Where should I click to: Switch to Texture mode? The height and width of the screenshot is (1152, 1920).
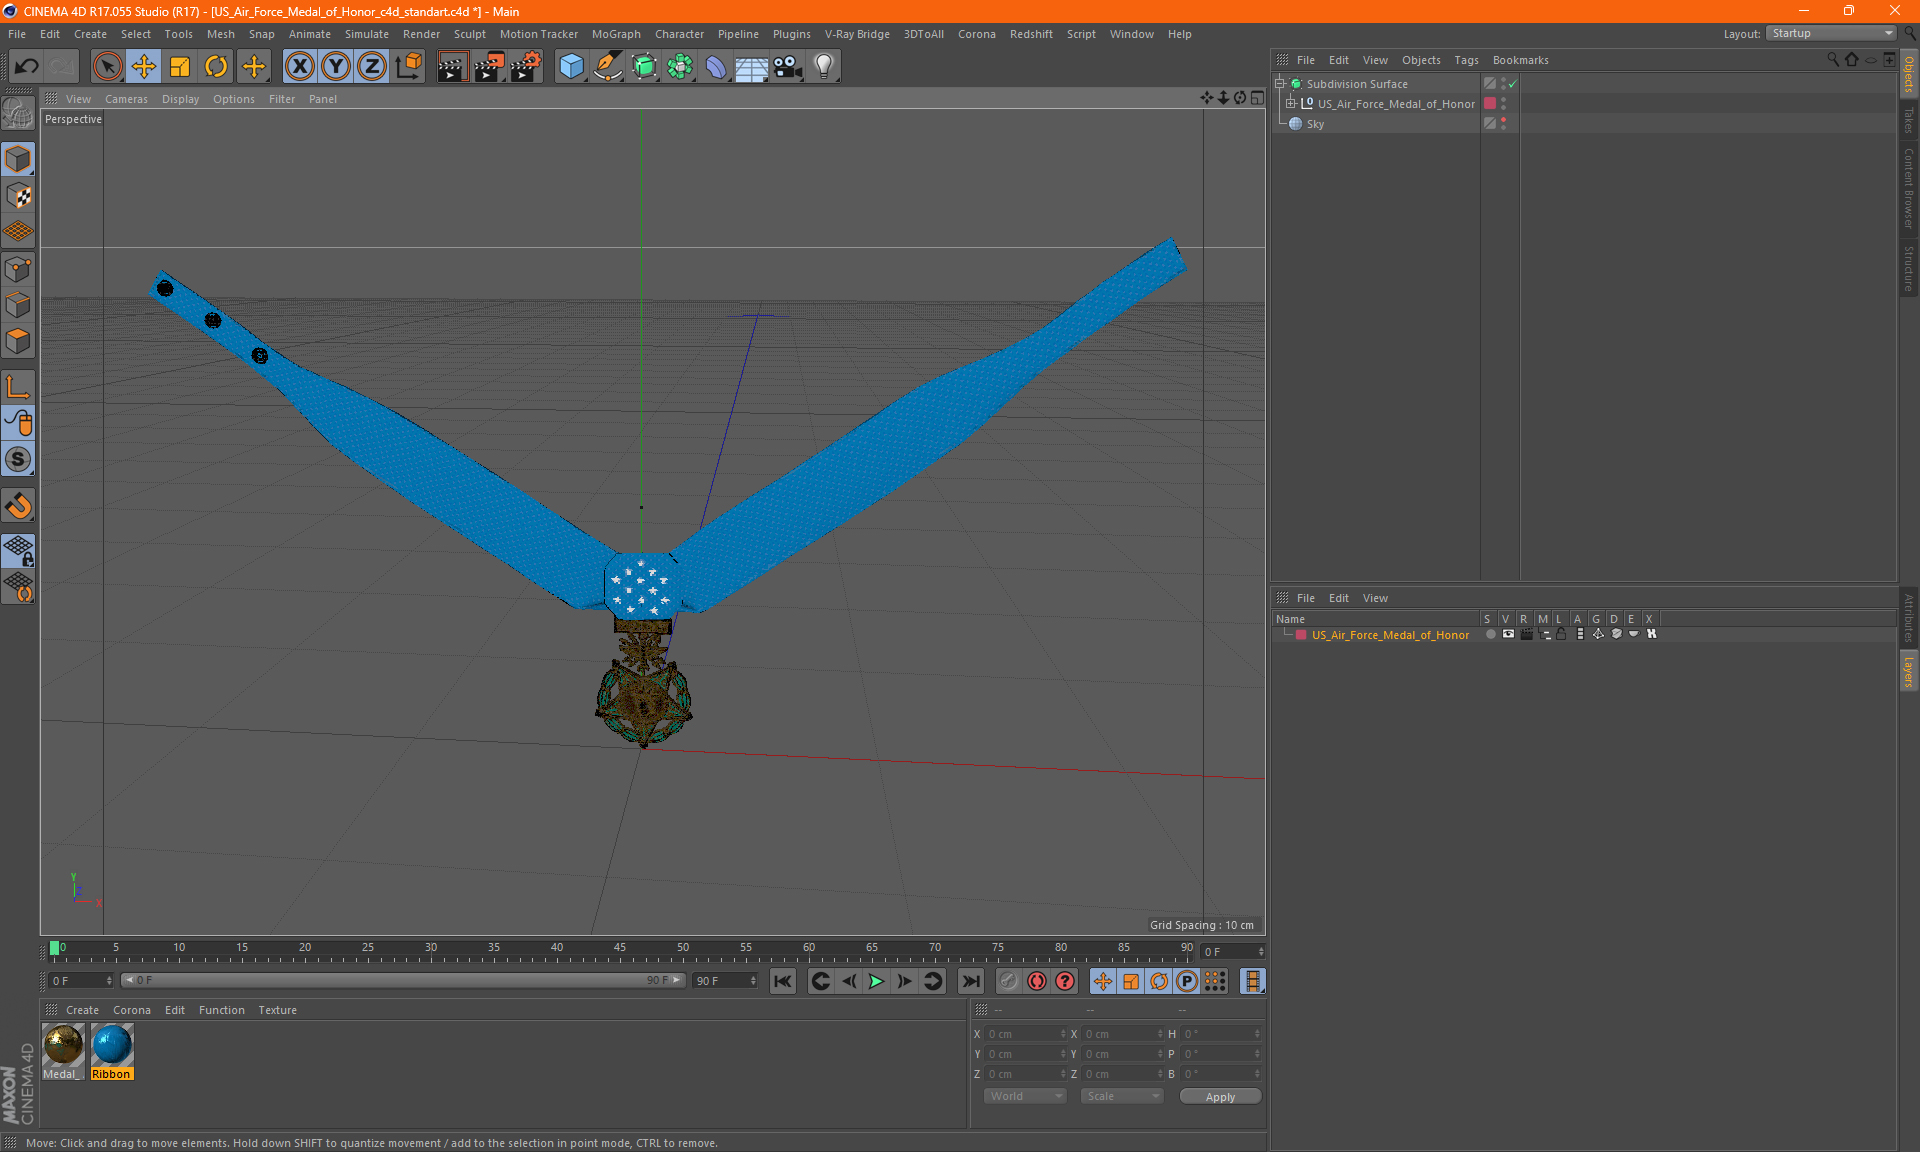(x=18, y=196)
